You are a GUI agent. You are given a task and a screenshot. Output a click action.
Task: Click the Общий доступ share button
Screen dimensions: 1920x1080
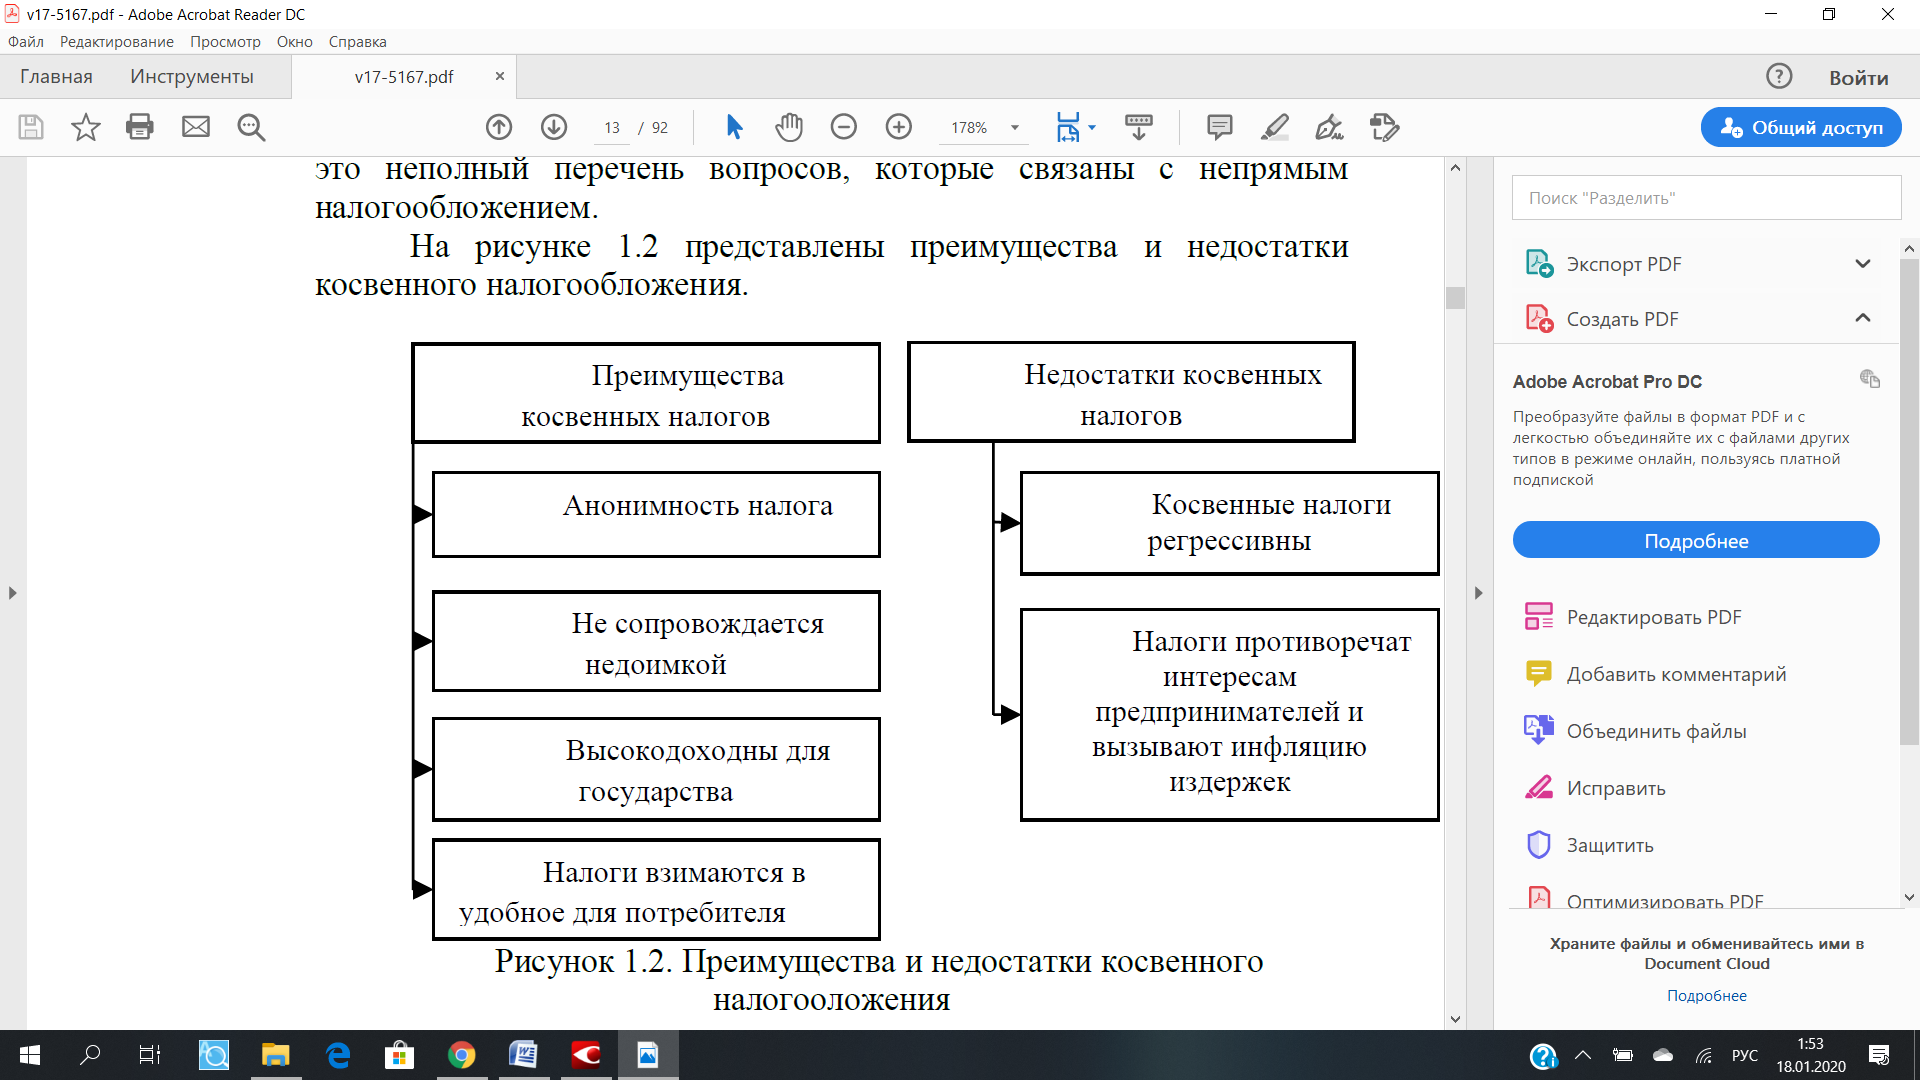(x=1800, y=128)
